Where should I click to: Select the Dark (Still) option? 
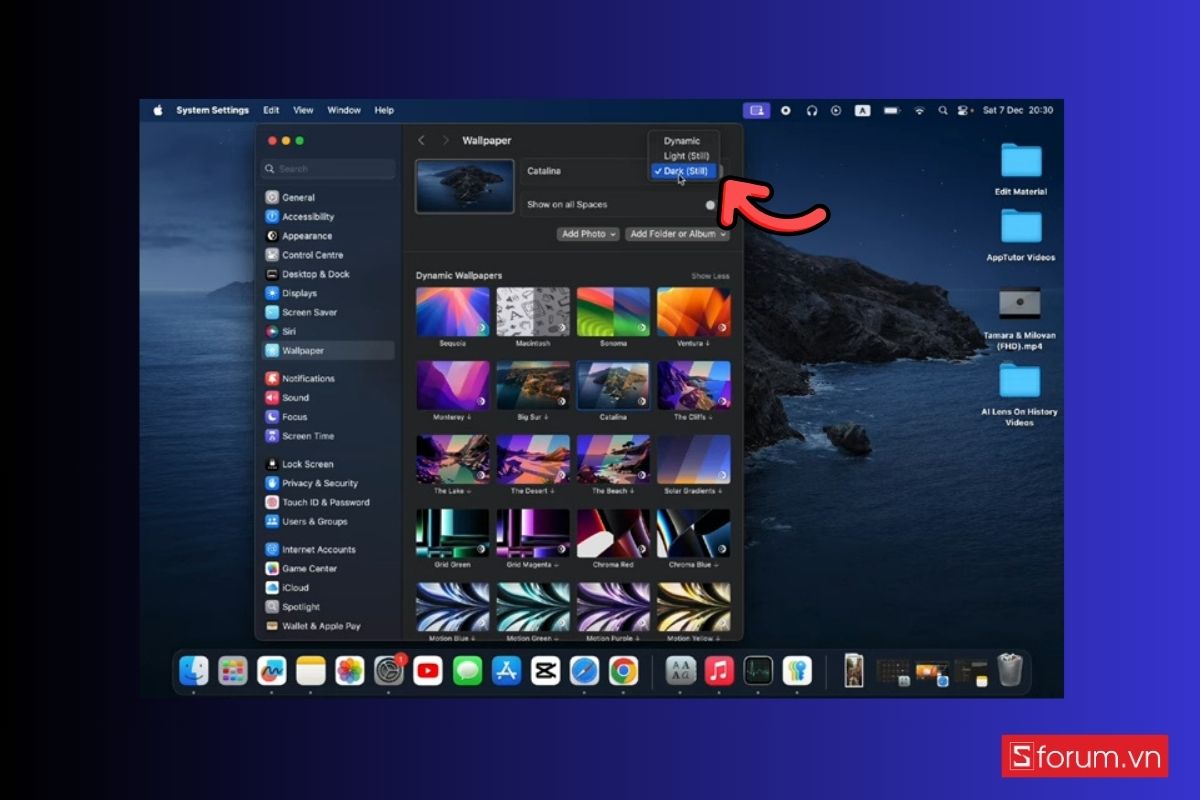[x=682, y=171]
